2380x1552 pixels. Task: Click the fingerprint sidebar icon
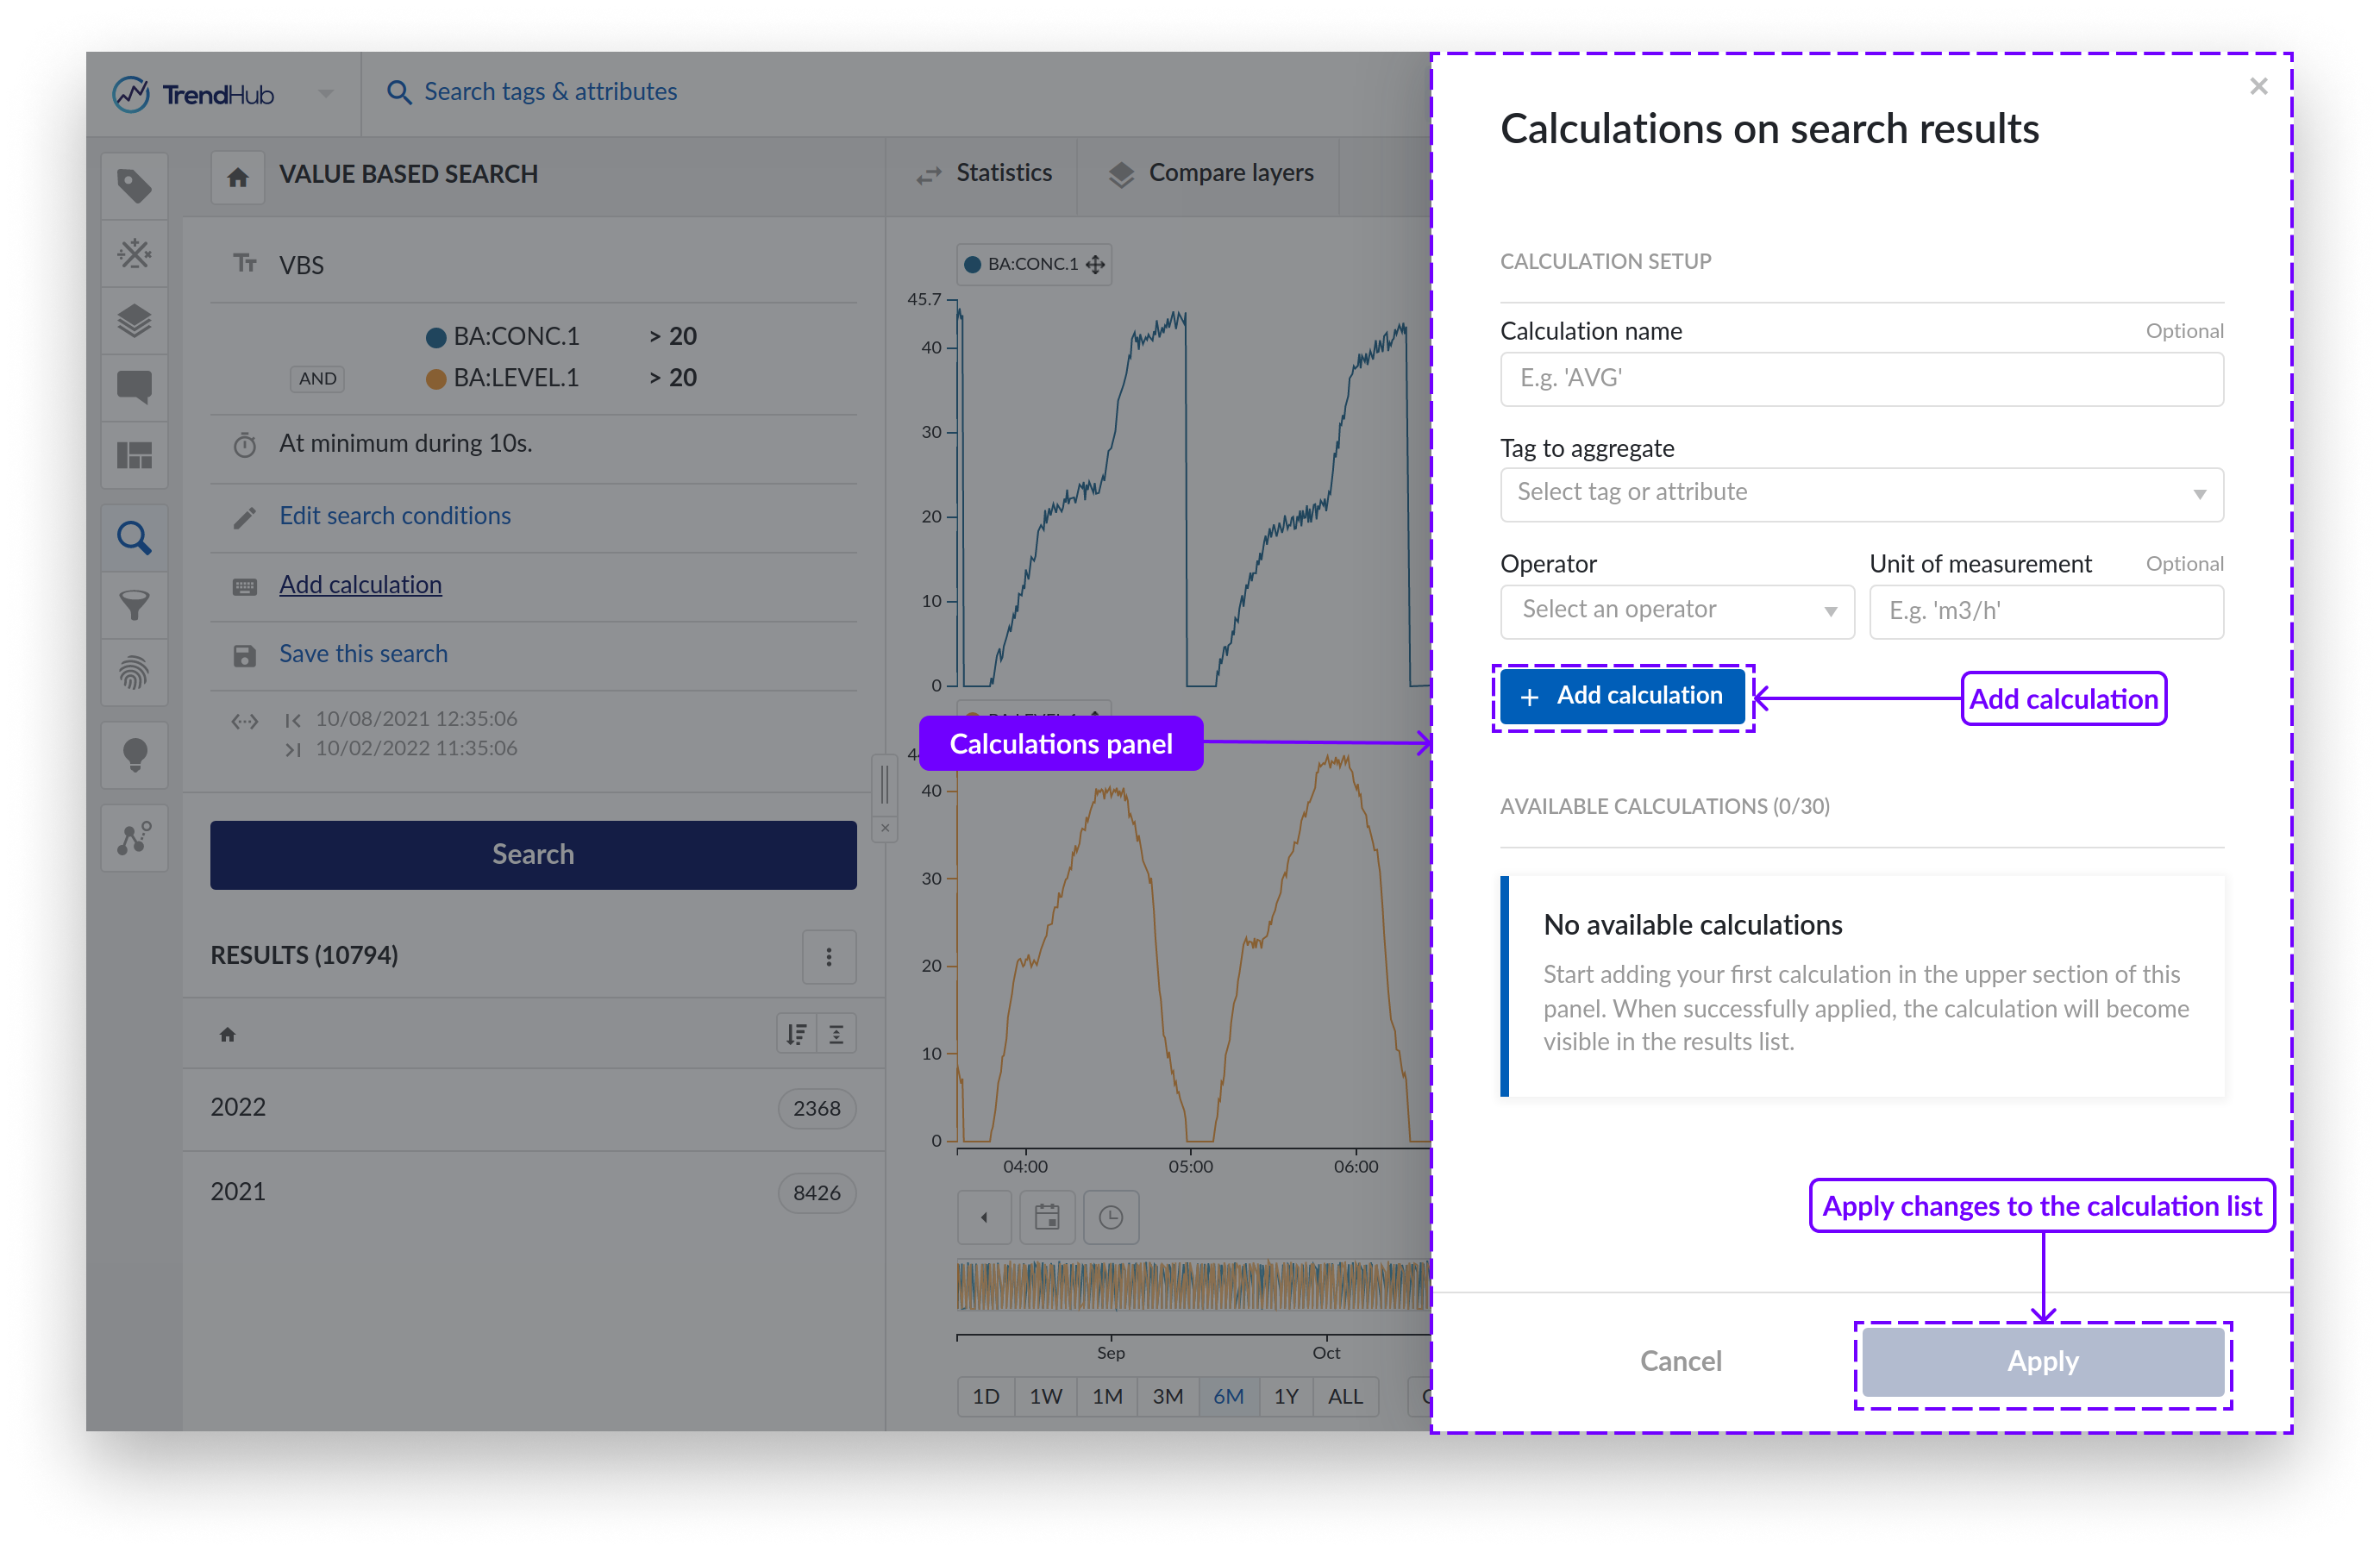[x=134, y=672]
